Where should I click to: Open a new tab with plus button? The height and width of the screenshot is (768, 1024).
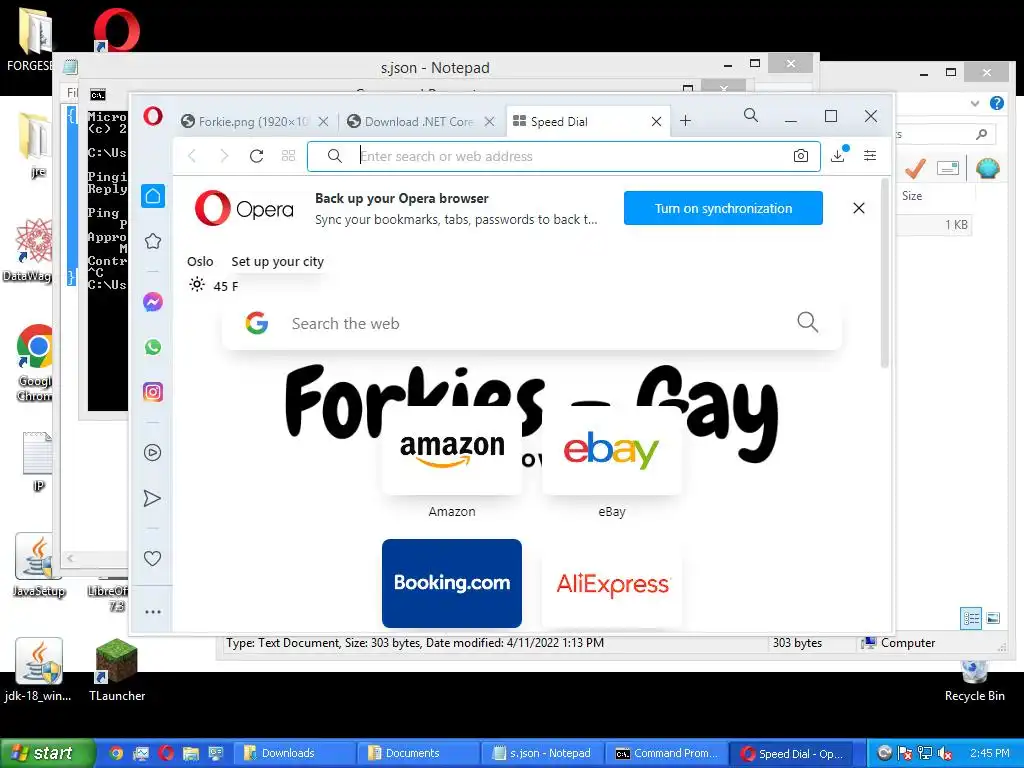pyautogui.click(x=685, y=121)
